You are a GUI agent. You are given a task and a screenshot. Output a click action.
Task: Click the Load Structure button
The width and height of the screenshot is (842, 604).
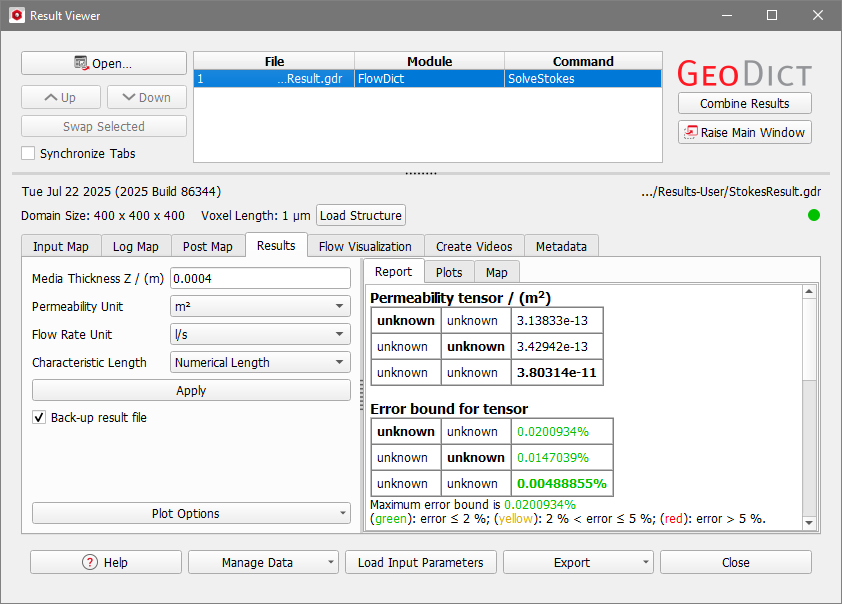tap(361, 215)
